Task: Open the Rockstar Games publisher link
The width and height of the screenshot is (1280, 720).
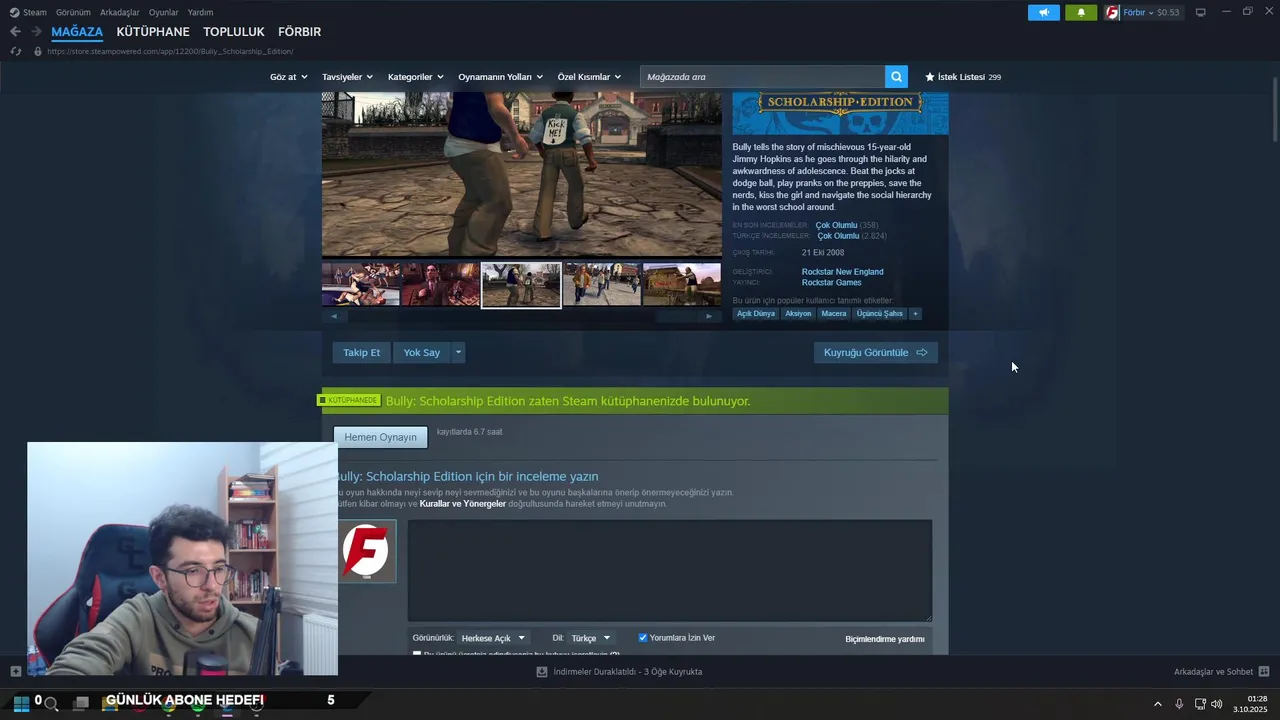Action: 831,283
